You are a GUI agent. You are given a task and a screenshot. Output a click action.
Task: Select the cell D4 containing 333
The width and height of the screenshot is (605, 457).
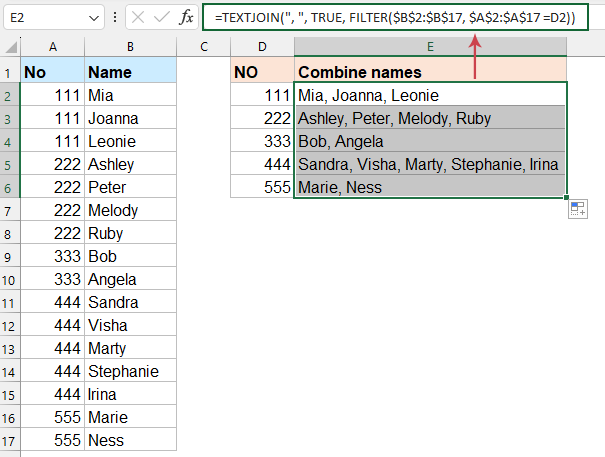tap(262, 141)
